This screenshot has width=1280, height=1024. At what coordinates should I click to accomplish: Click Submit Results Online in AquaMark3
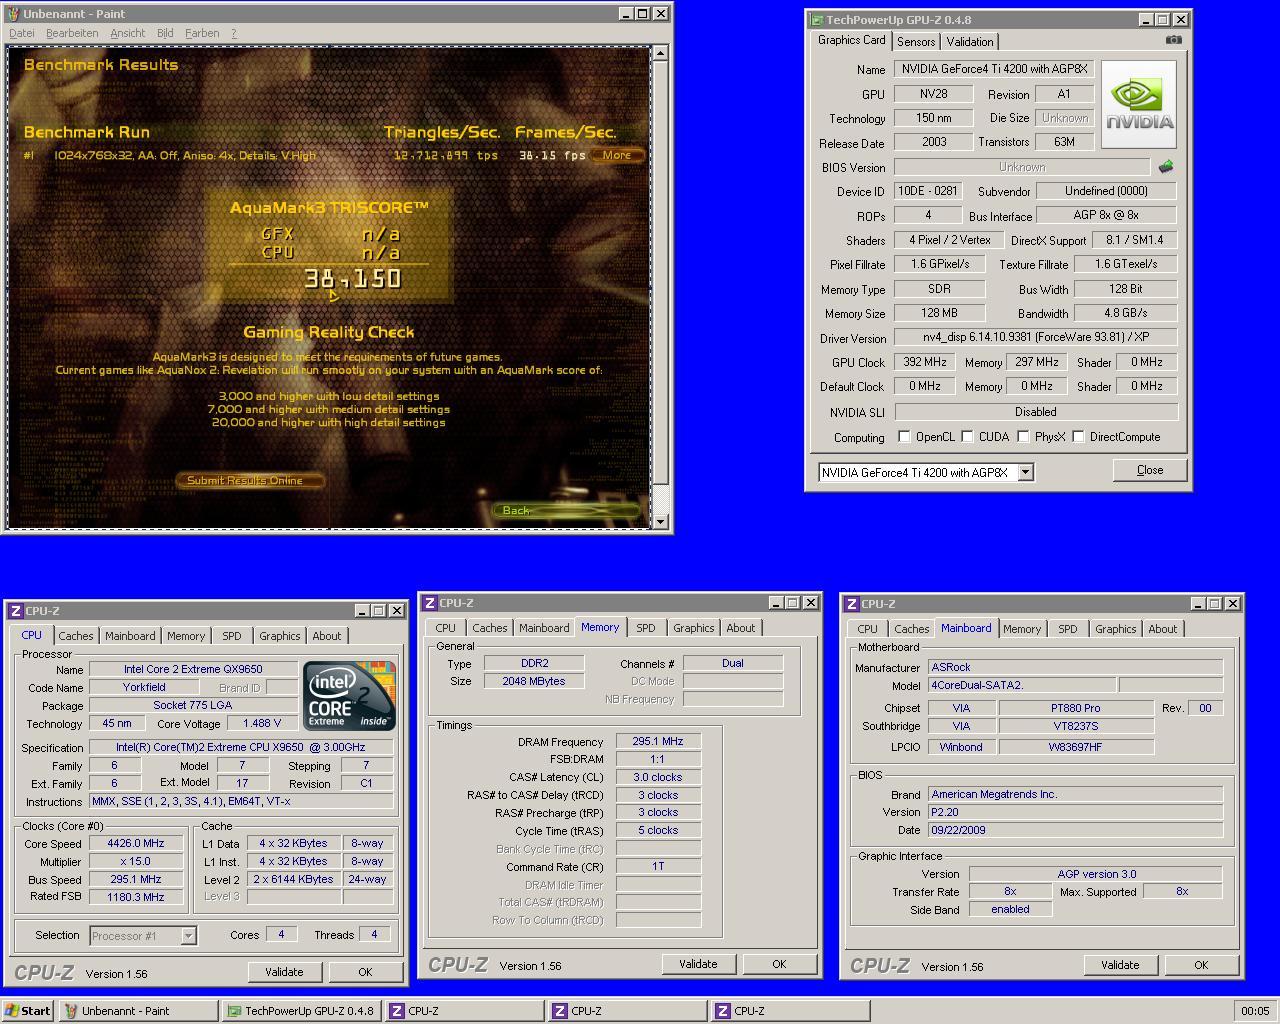click(251, 480)
